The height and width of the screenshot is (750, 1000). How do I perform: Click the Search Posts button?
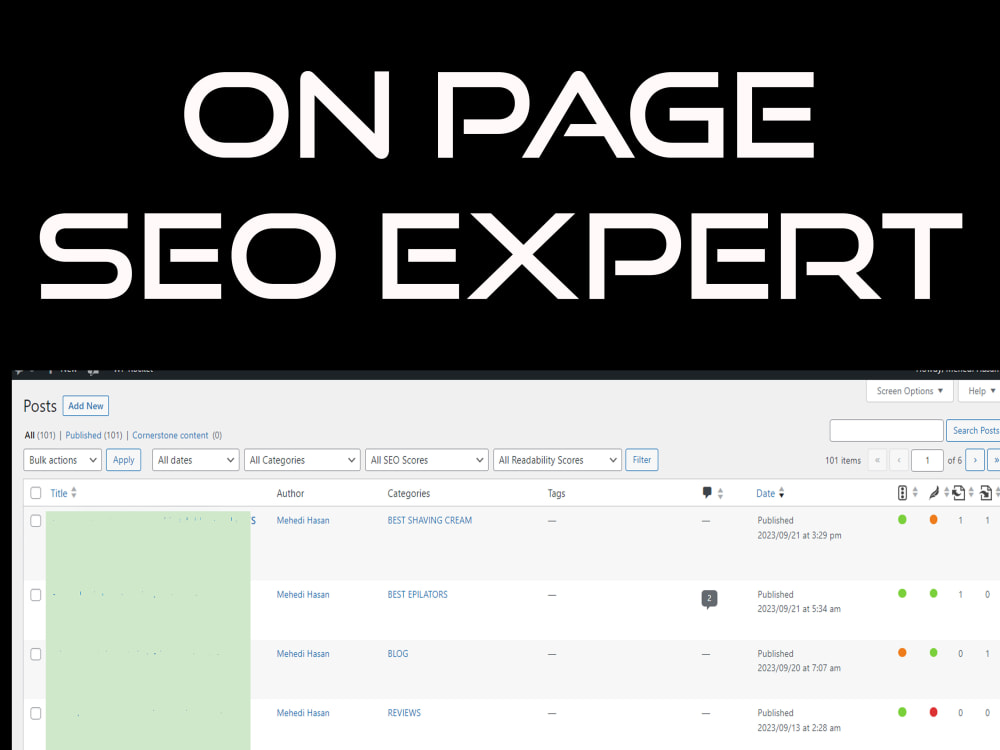click(x=973, y=430)
